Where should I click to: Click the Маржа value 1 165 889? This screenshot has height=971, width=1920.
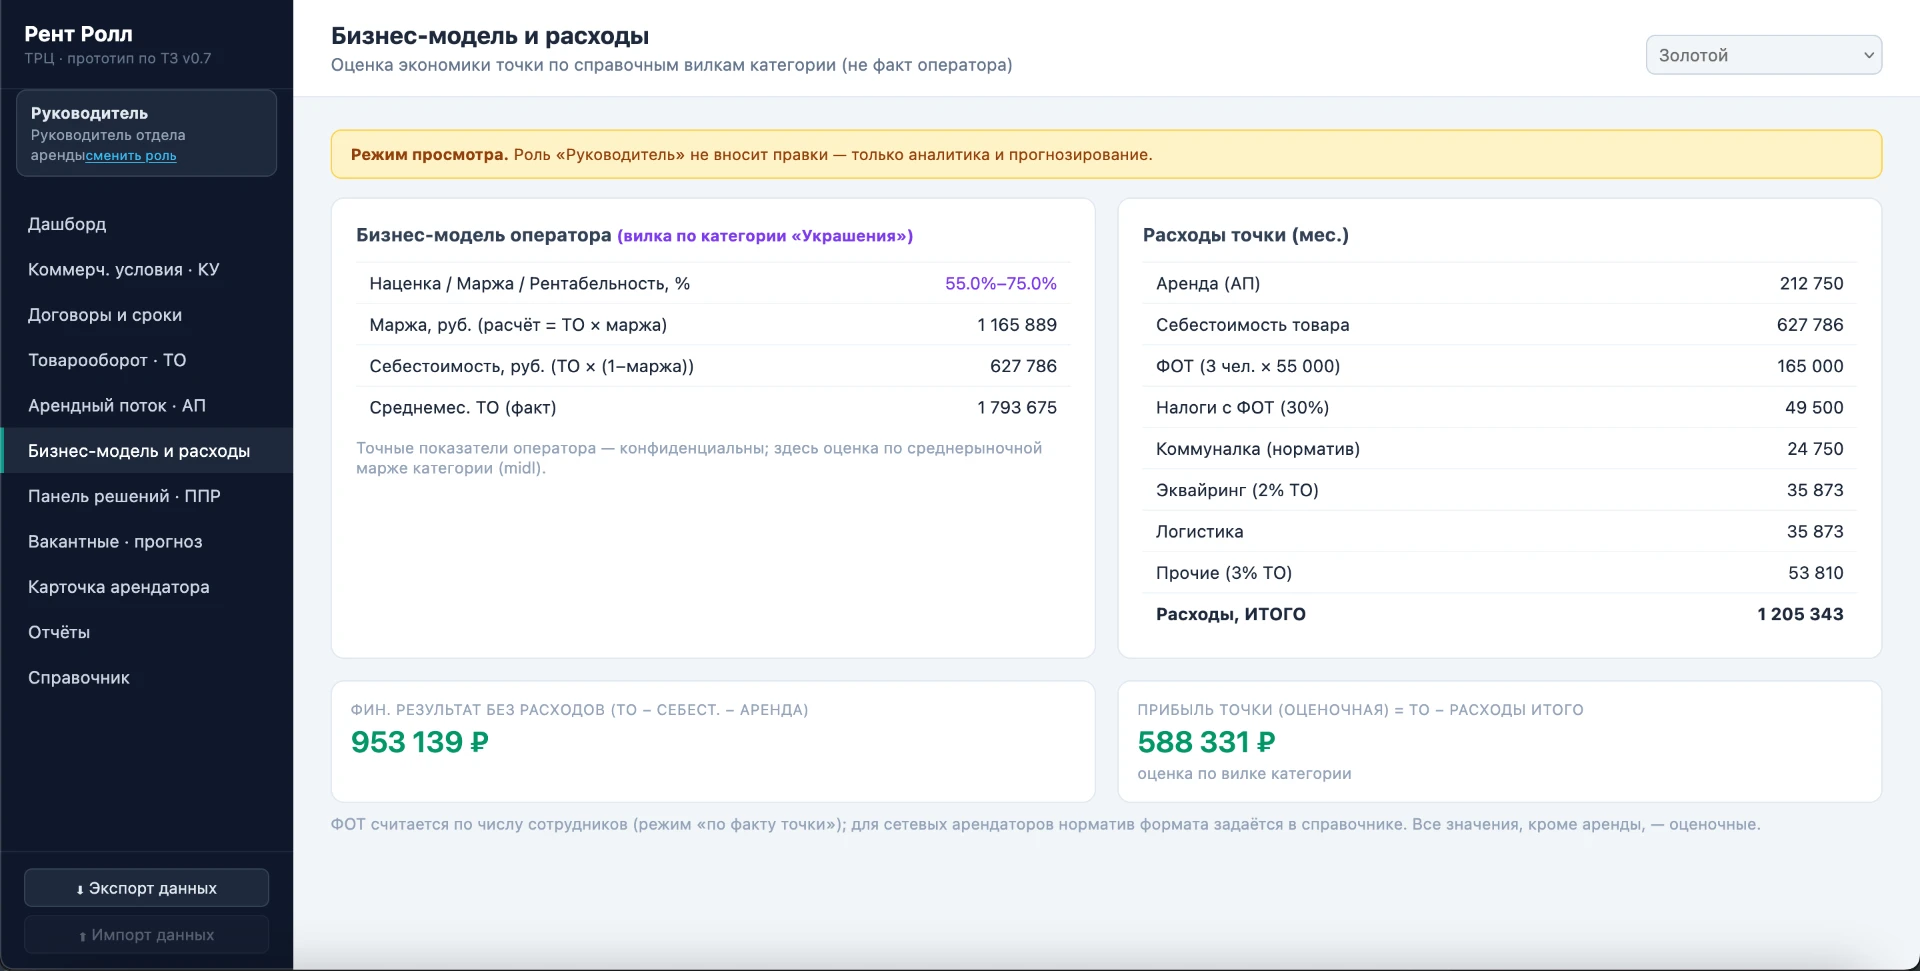1016,325
